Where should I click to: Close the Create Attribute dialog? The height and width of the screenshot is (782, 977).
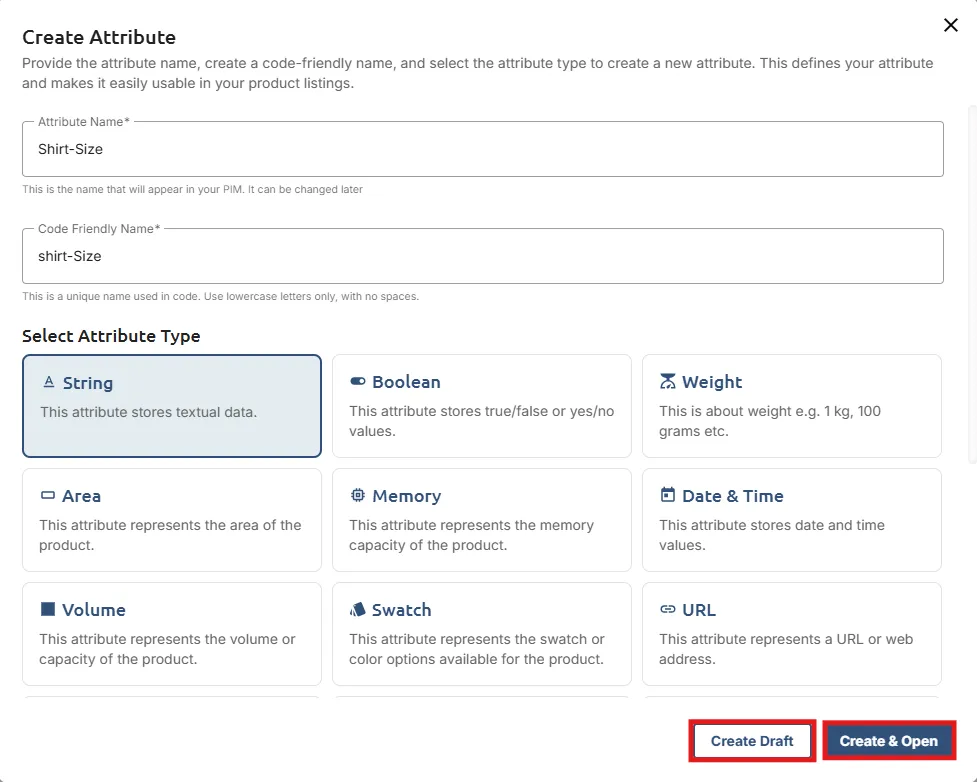pyautogui.click(x=951, y=25)
